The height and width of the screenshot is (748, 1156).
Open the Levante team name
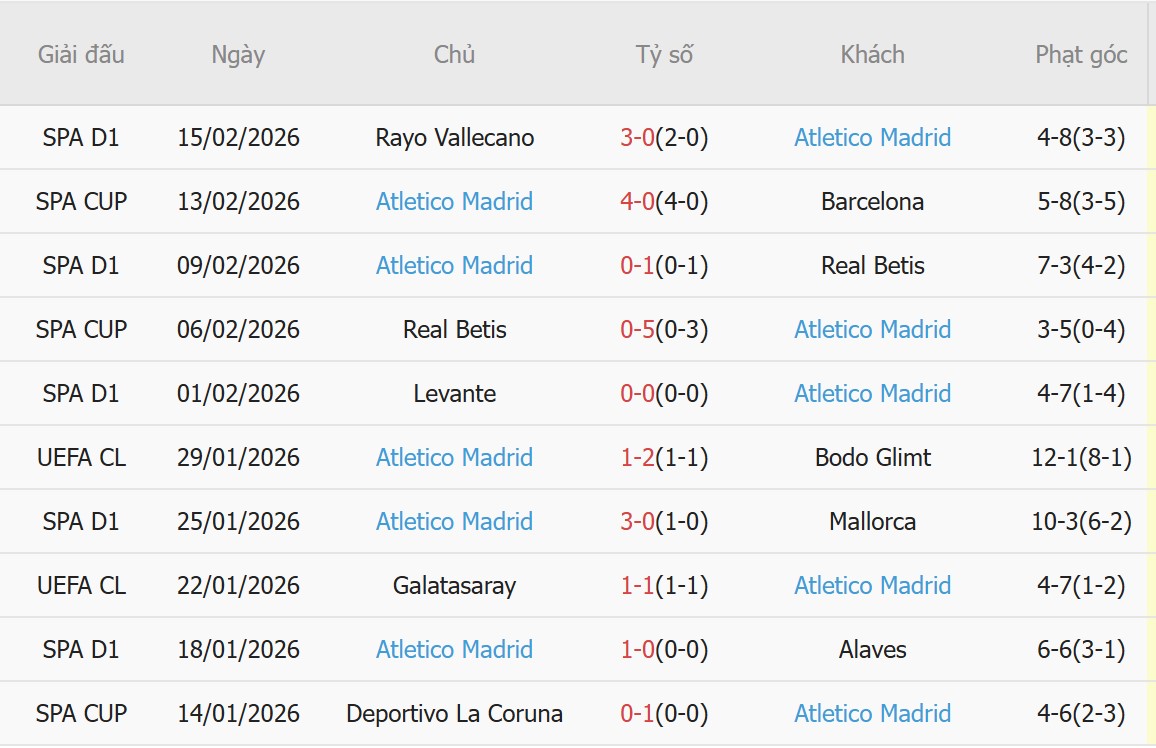click(454, 394)
